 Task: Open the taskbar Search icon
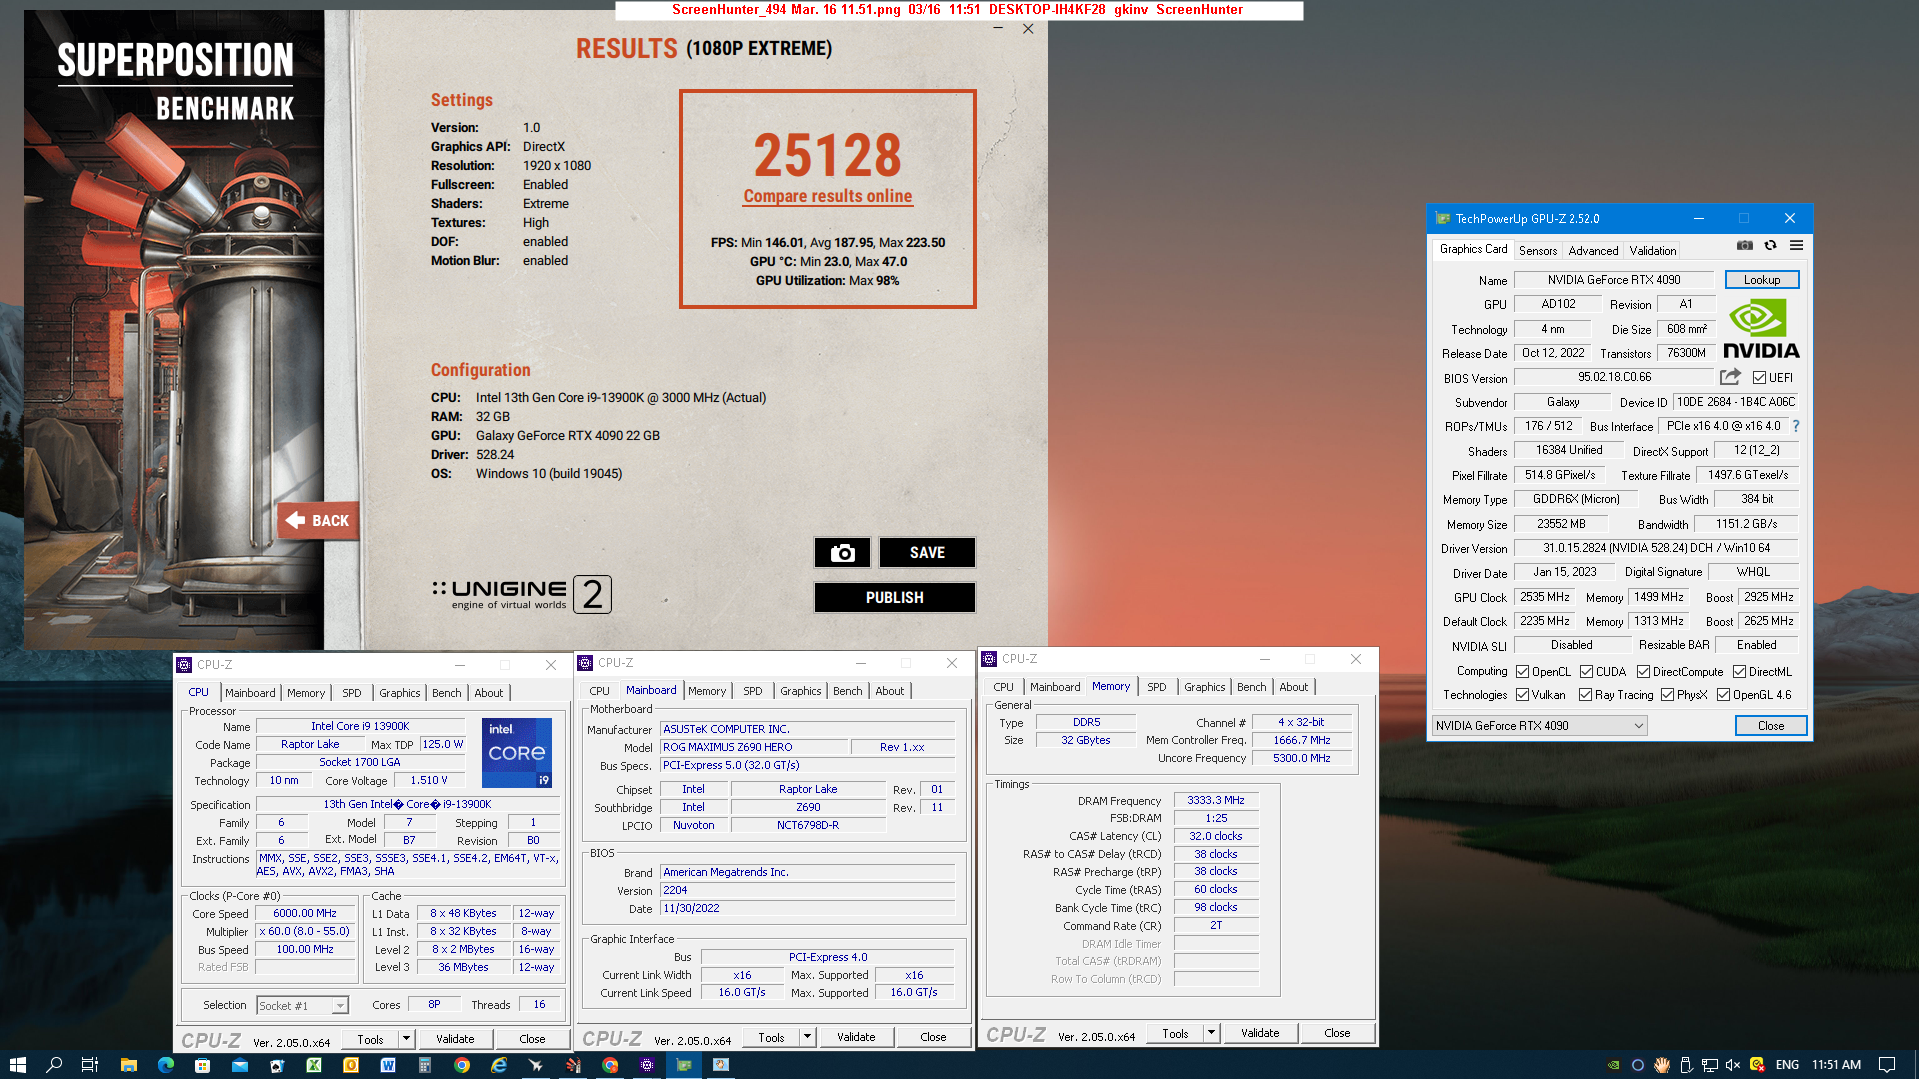54,1065
